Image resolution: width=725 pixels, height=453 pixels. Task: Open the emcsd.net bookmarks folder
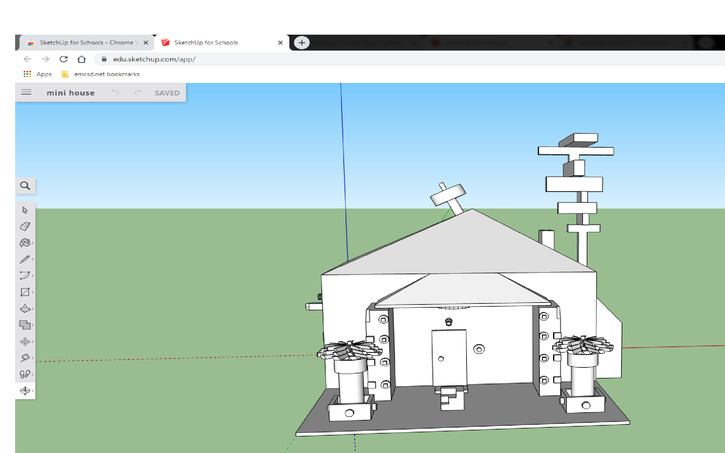tap(100, 74)
